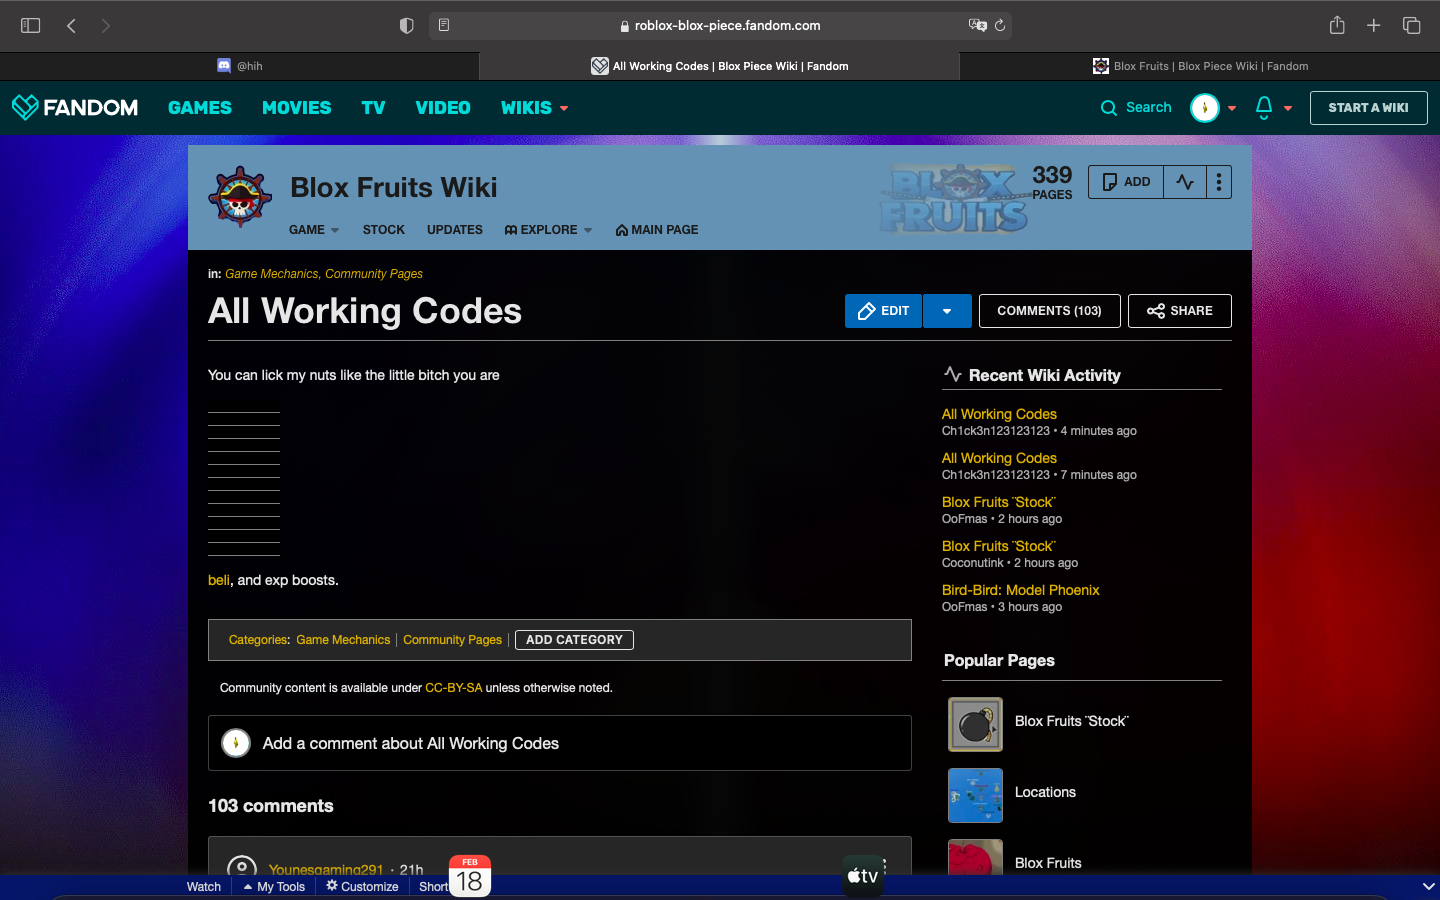Click the ADD page button
This screenshot has height=900, width=1440.
[1126, 182]
